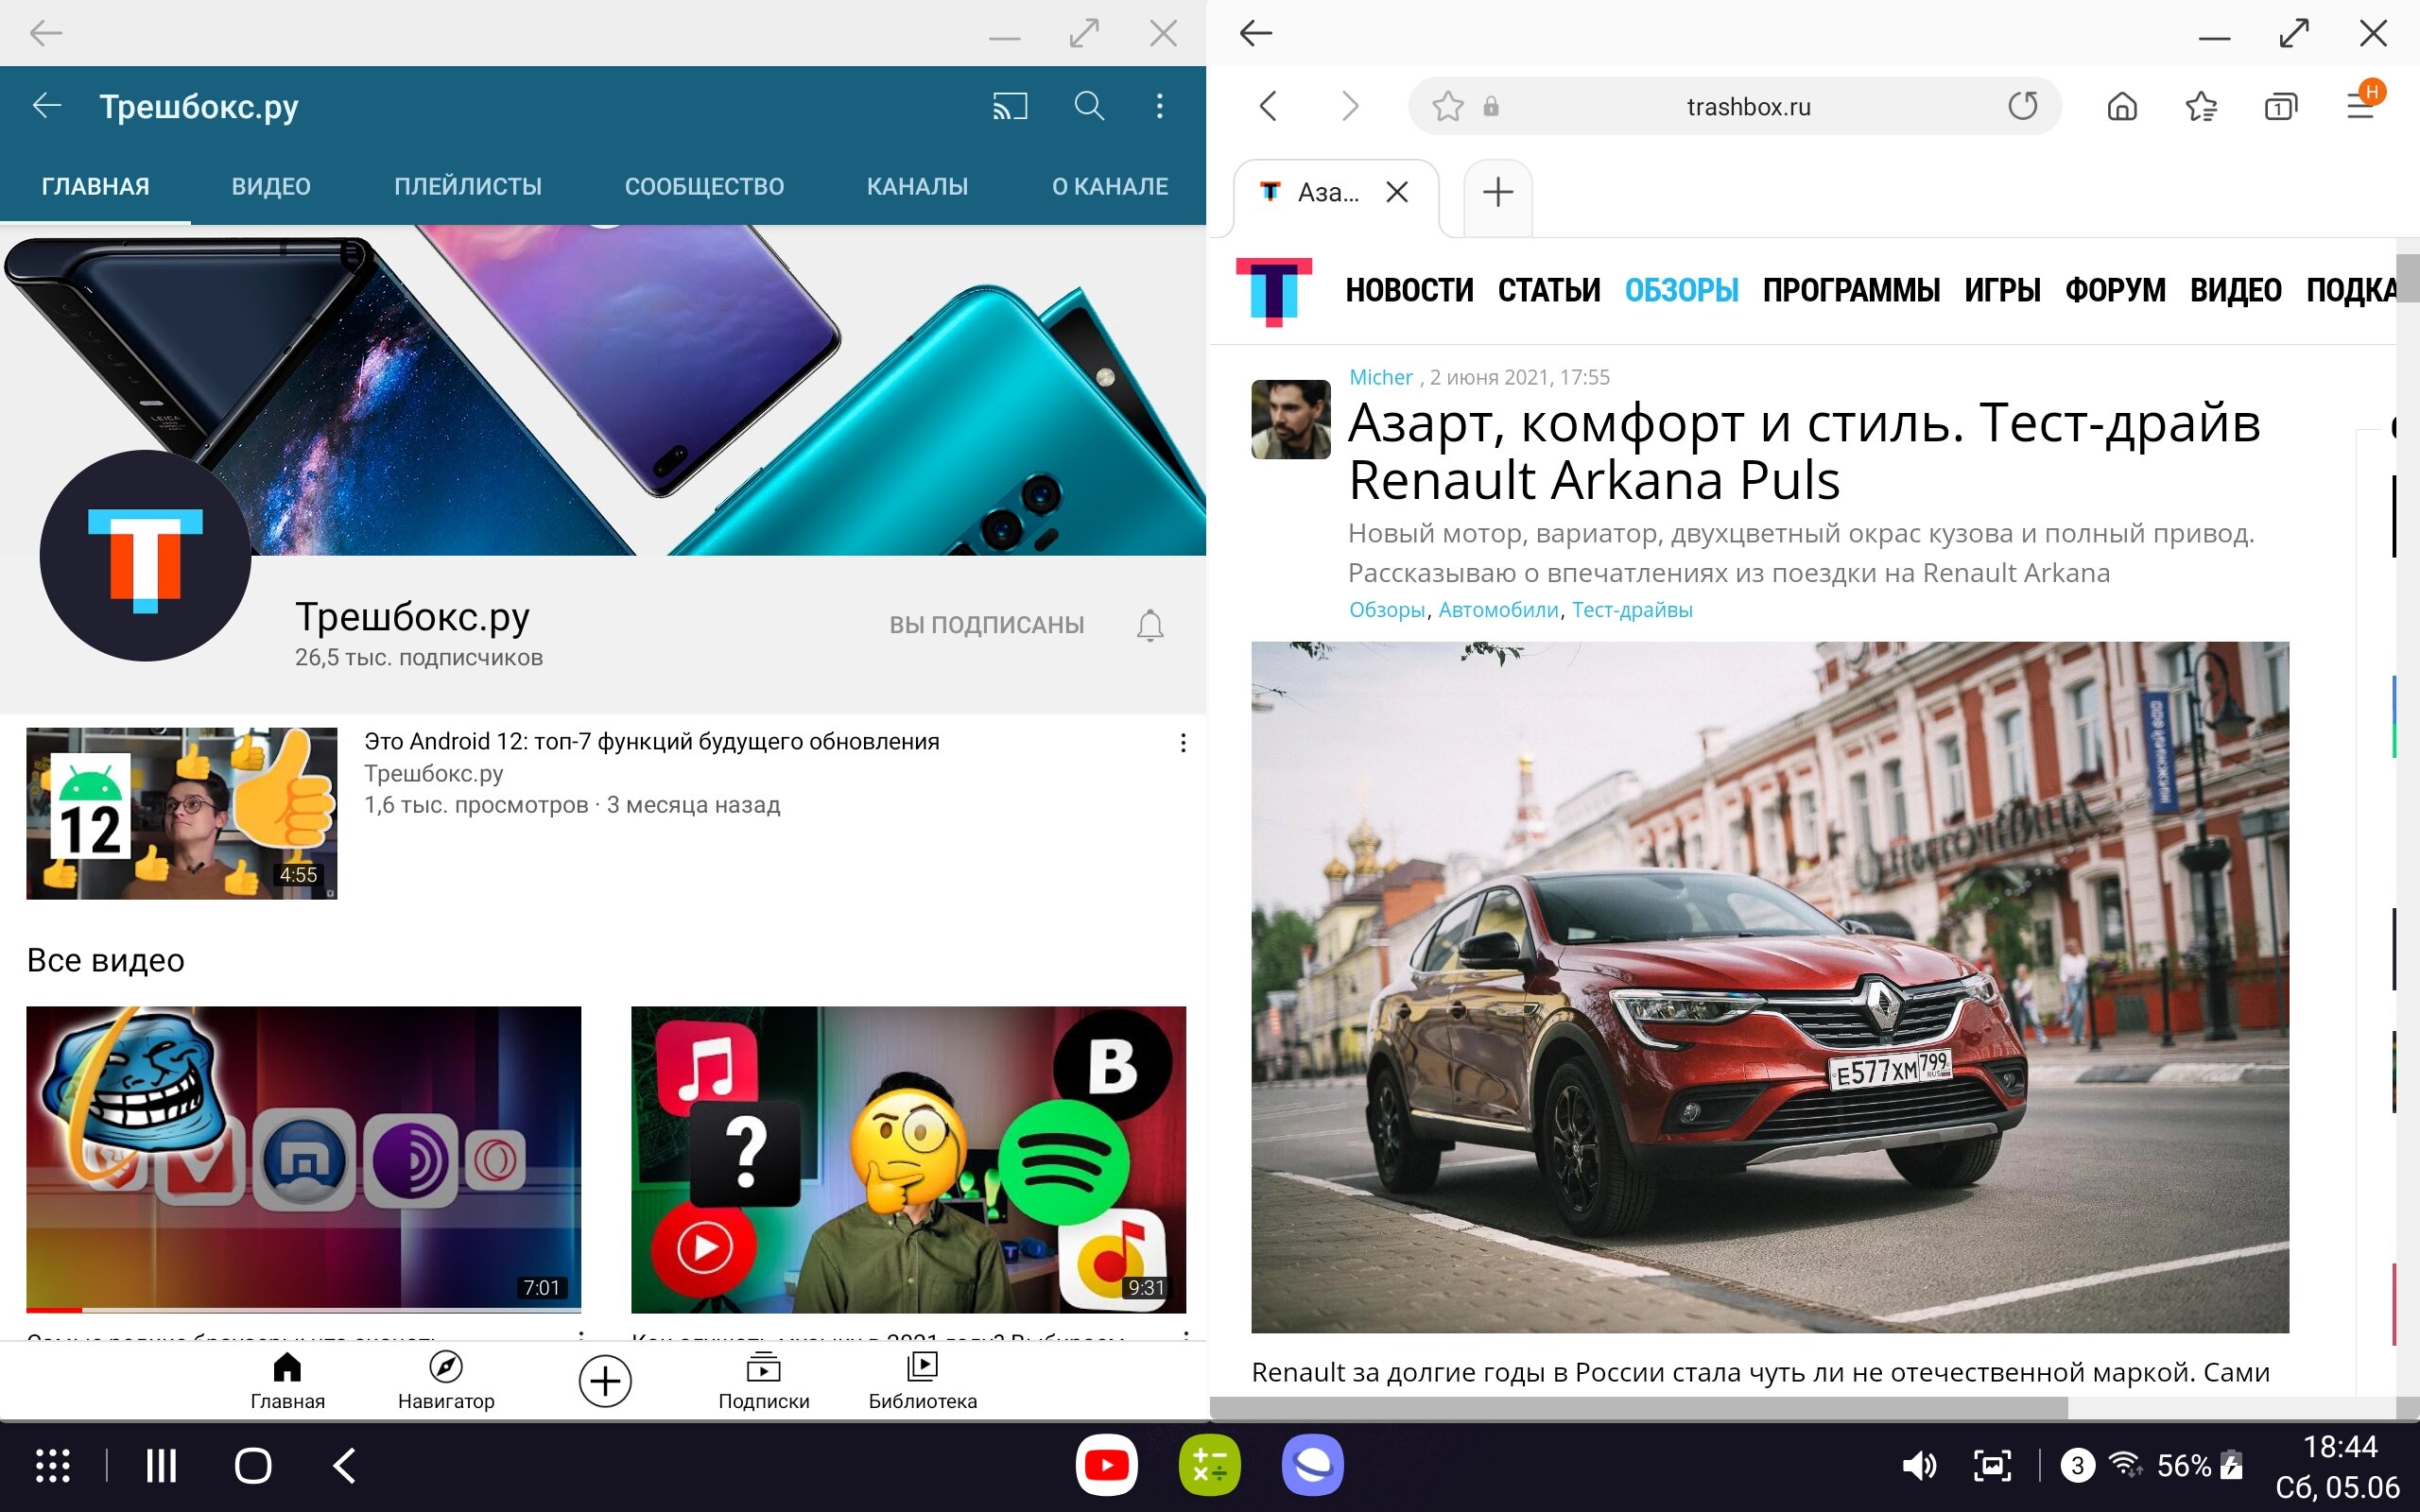The image size is (2420, 1512).
Task: Tap the Cast icon in YouTube header
Action: 1009,106
